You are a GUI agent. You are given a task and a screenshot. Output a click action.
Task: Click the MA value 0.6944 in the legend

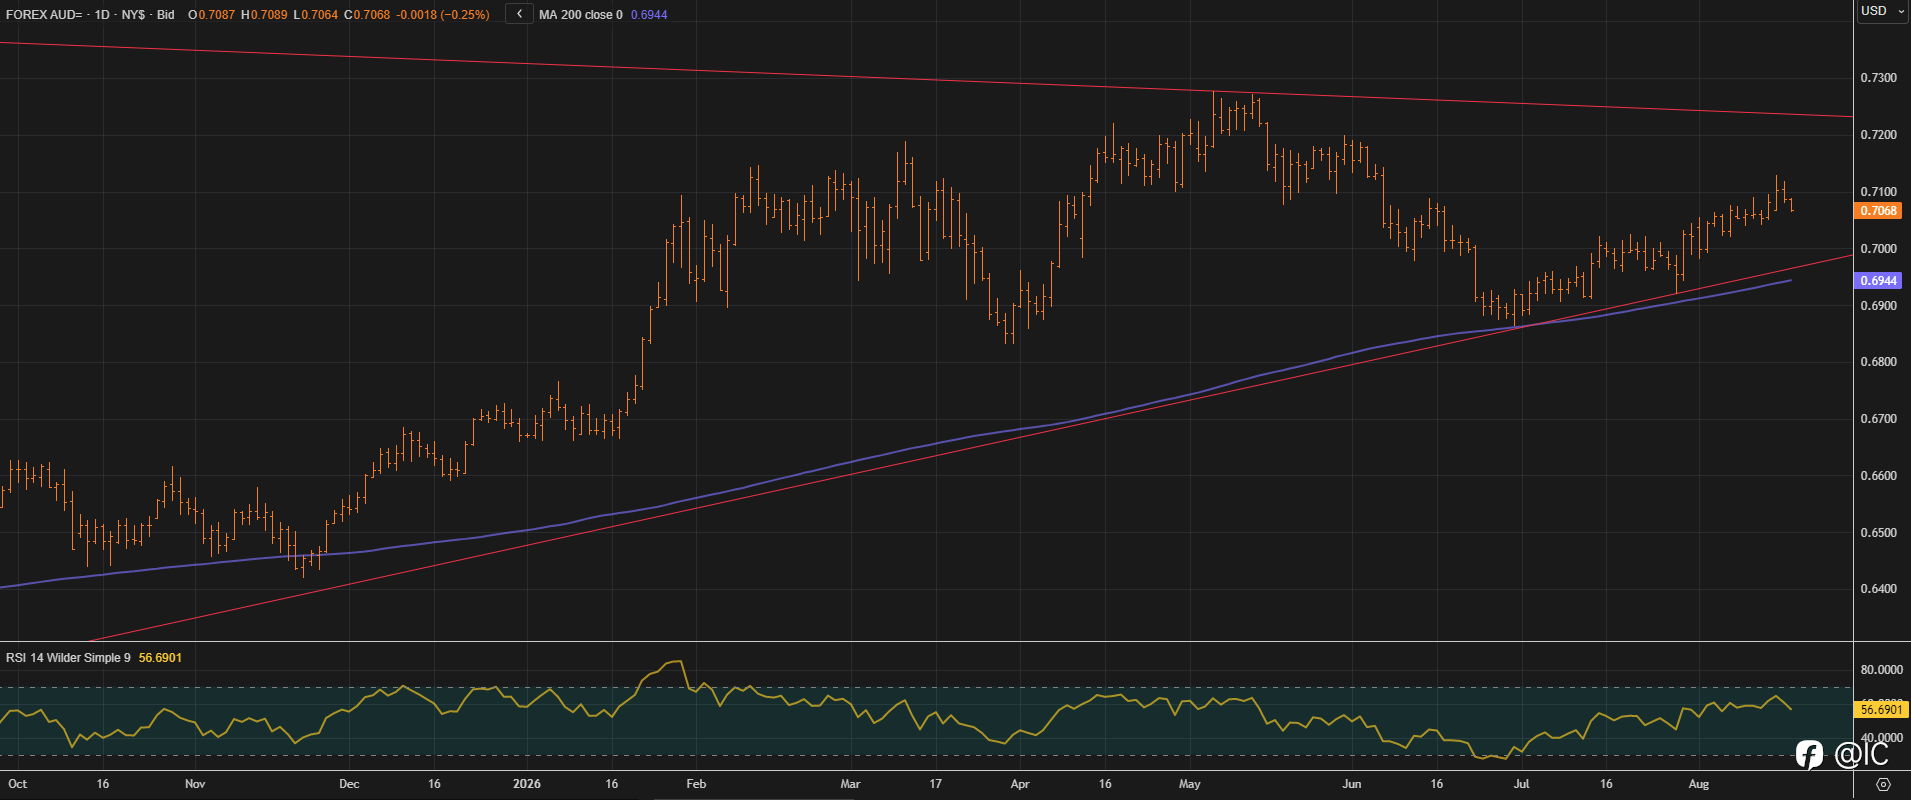point(649,15)
